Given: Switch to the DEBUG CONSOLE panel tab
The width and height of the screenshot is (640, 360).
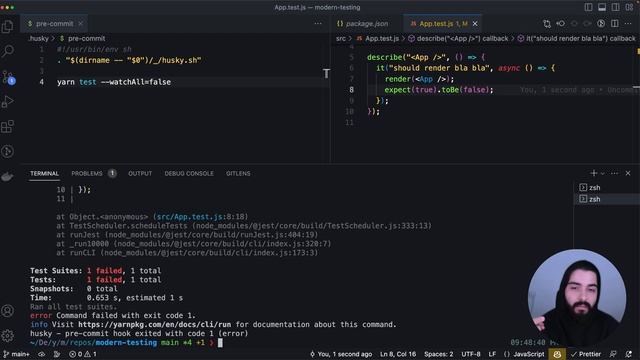Looking at the screenshot, I should point(189,173).
